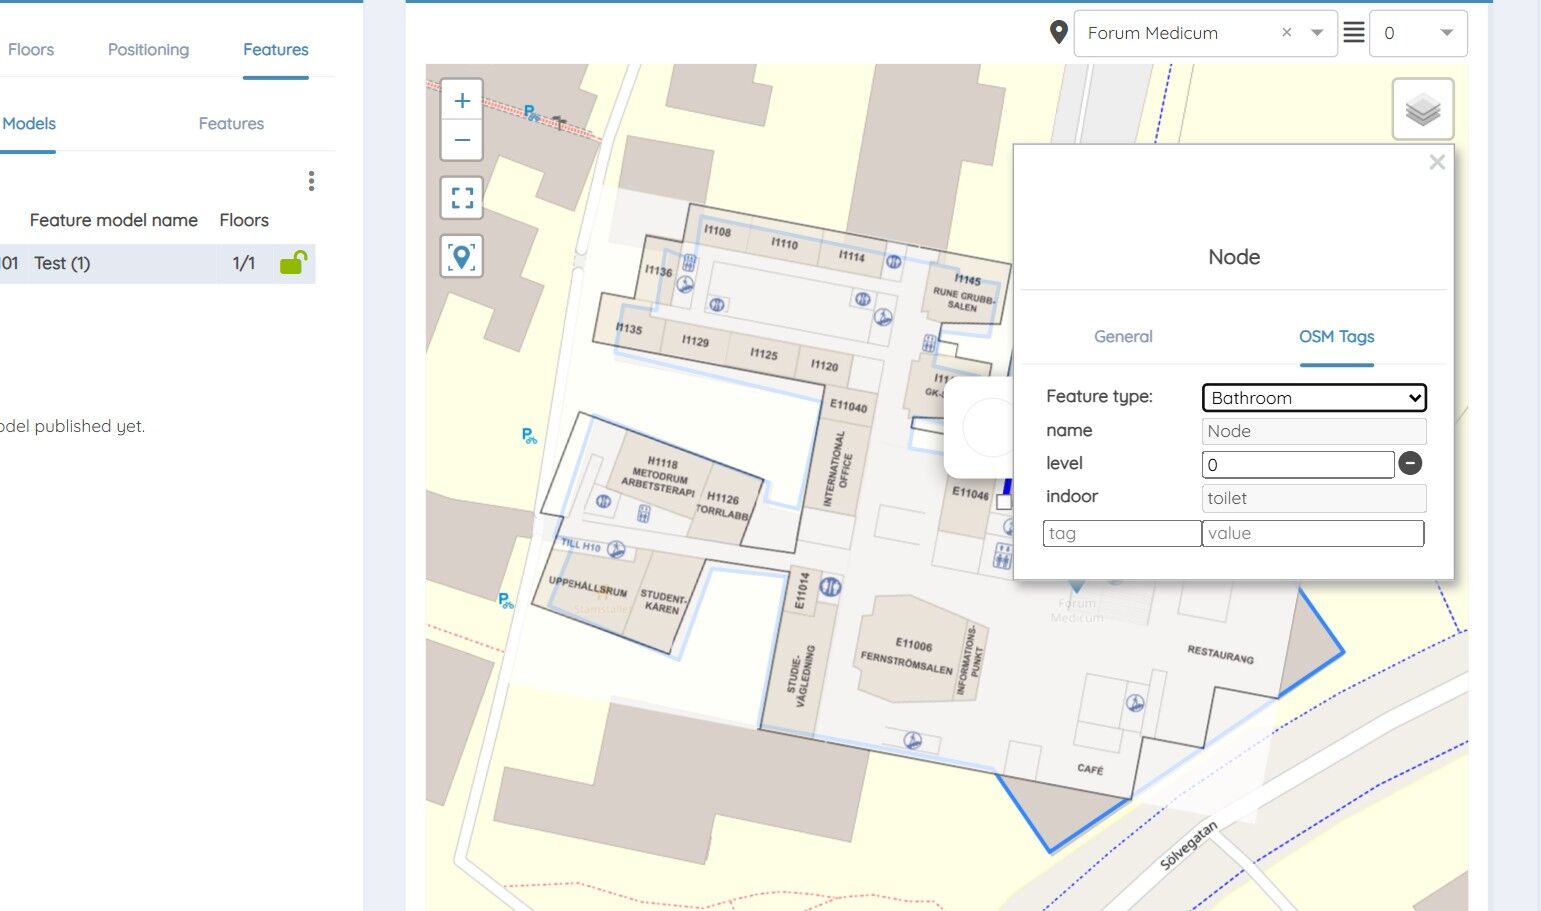1541x911 pixels.
Task: Click the RUNE GRUBB-SALEN room label
Action: (965, 292)
